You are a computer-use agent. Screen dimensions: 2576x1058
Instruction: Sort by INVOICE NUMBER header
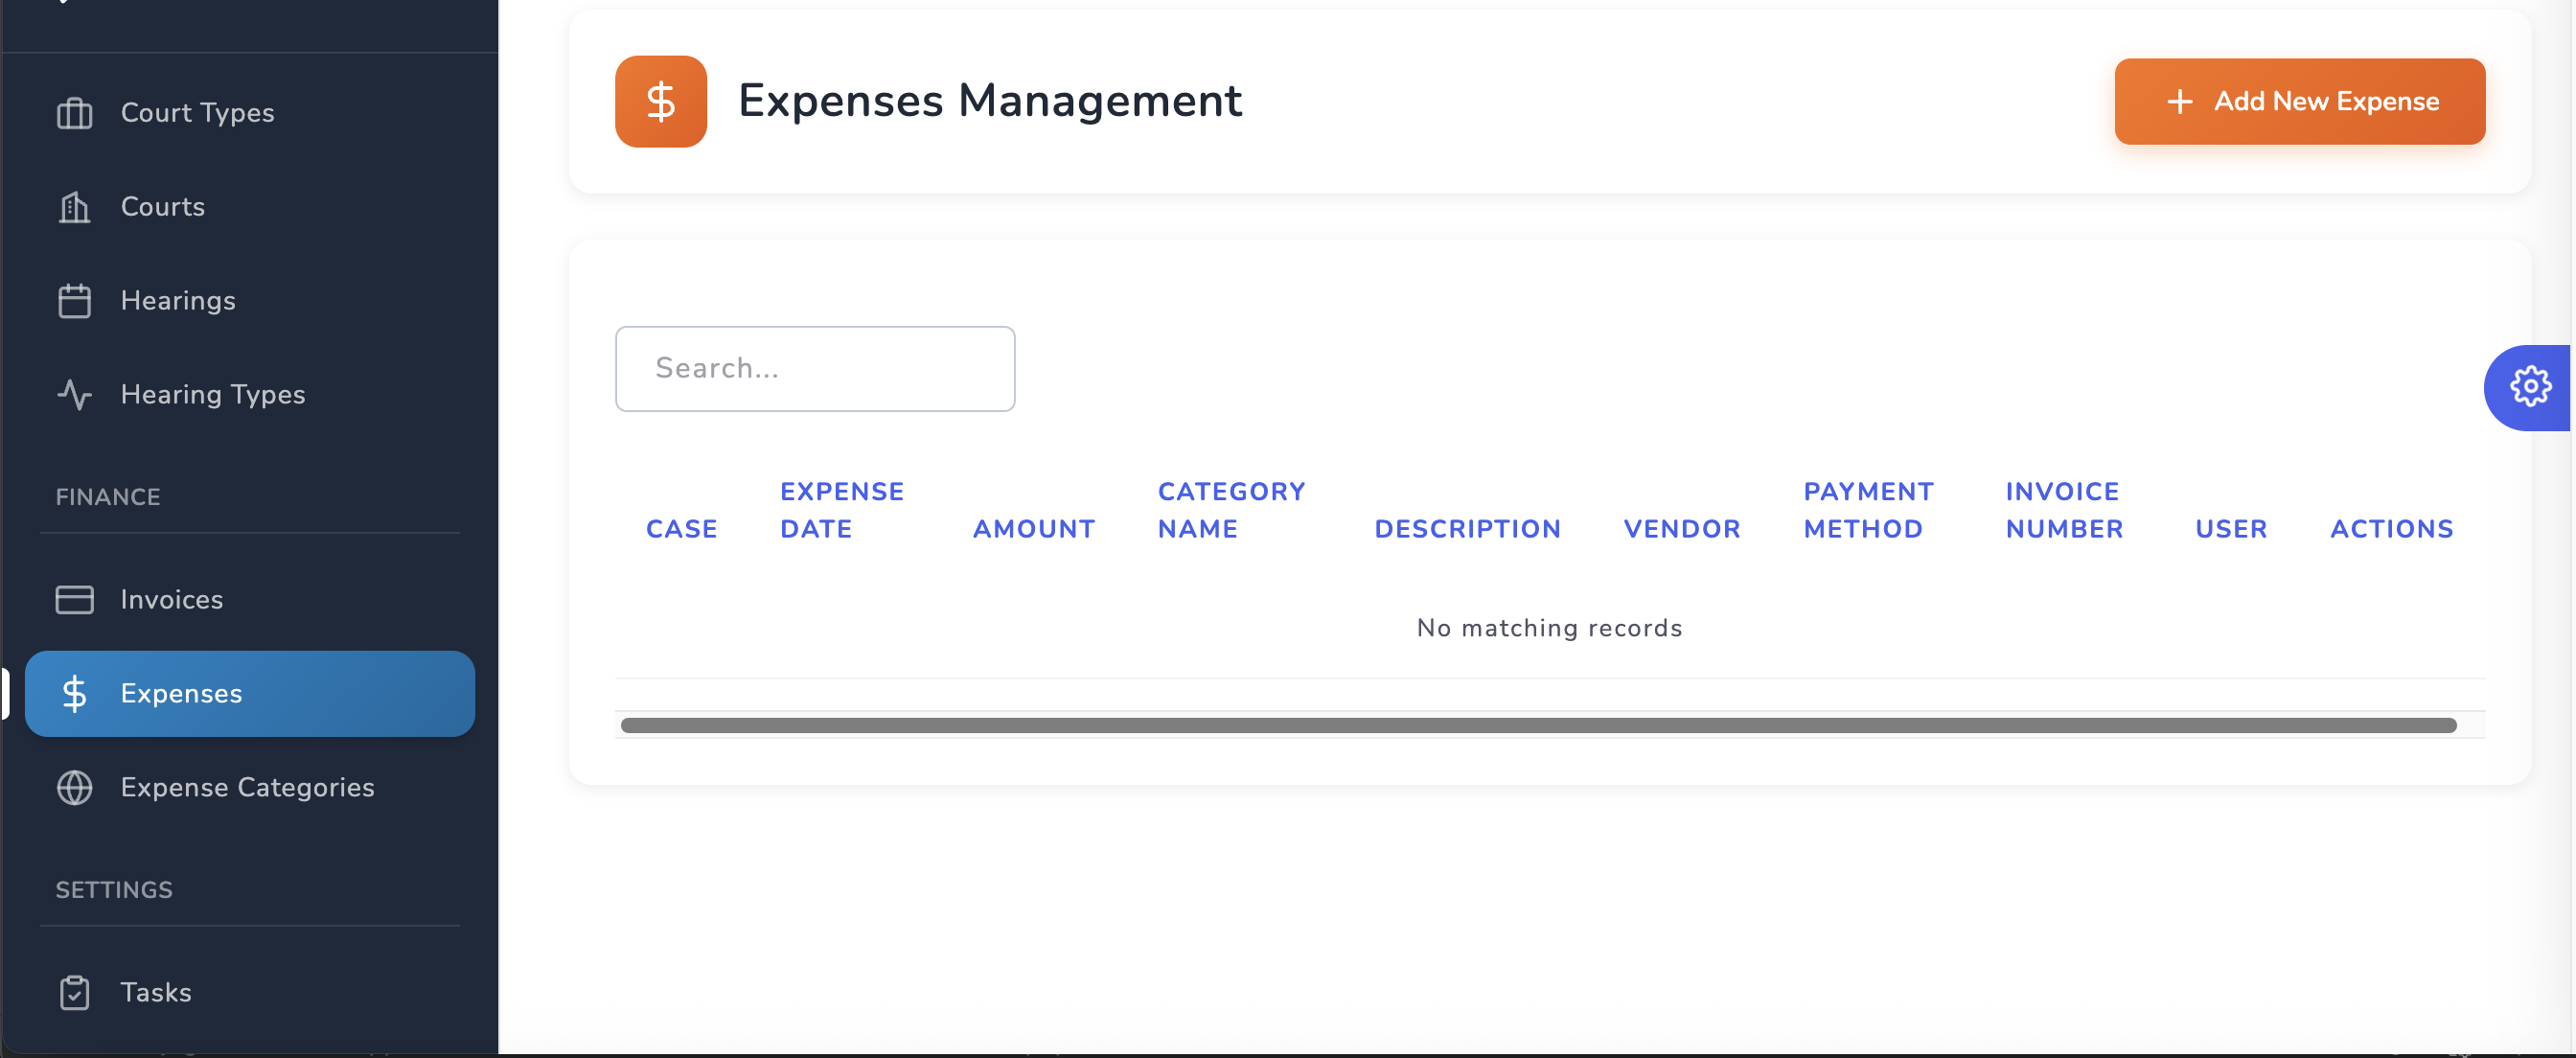pos(2062,509)
